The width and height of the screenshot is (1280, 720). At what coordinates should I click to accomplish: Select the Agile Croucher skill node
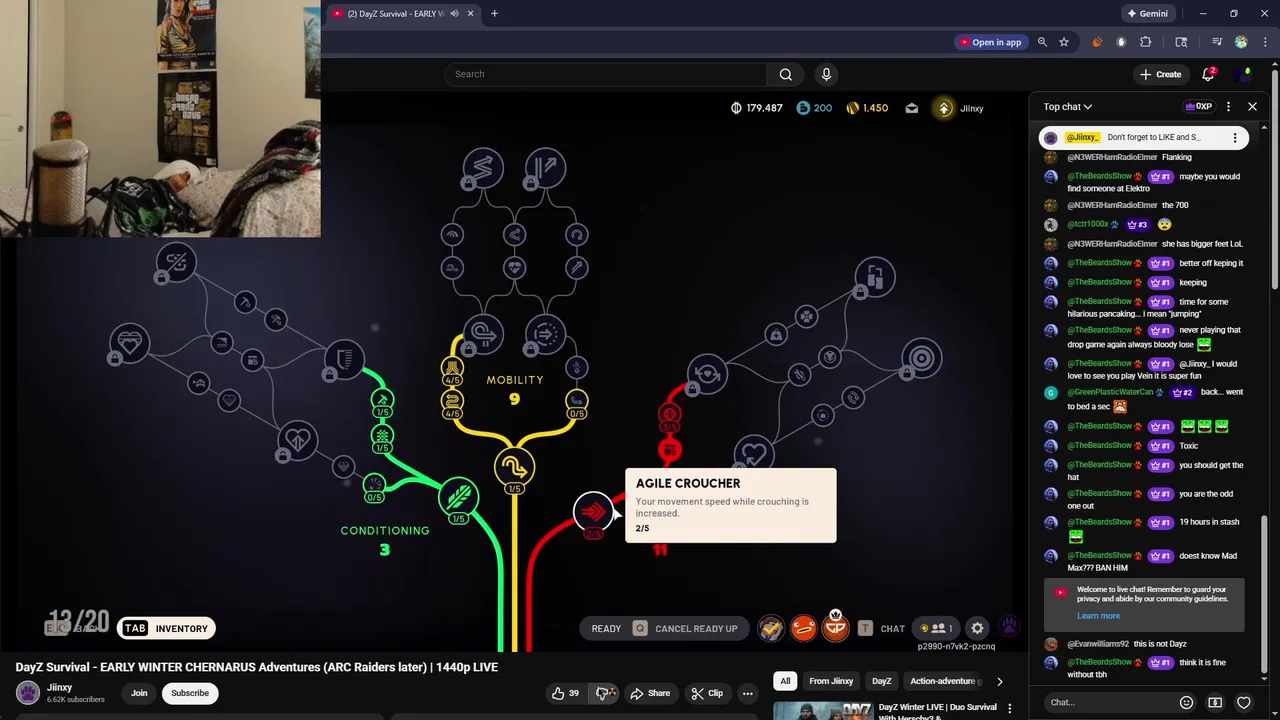coord(593,513)
